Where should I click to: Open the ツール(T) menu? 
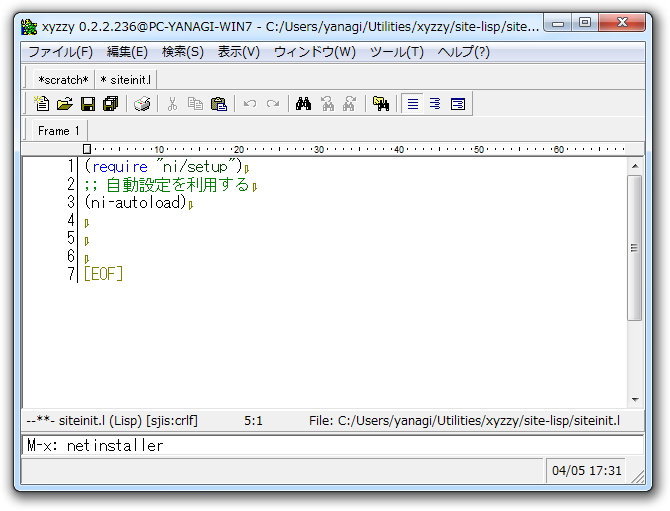tap(397, 52)
